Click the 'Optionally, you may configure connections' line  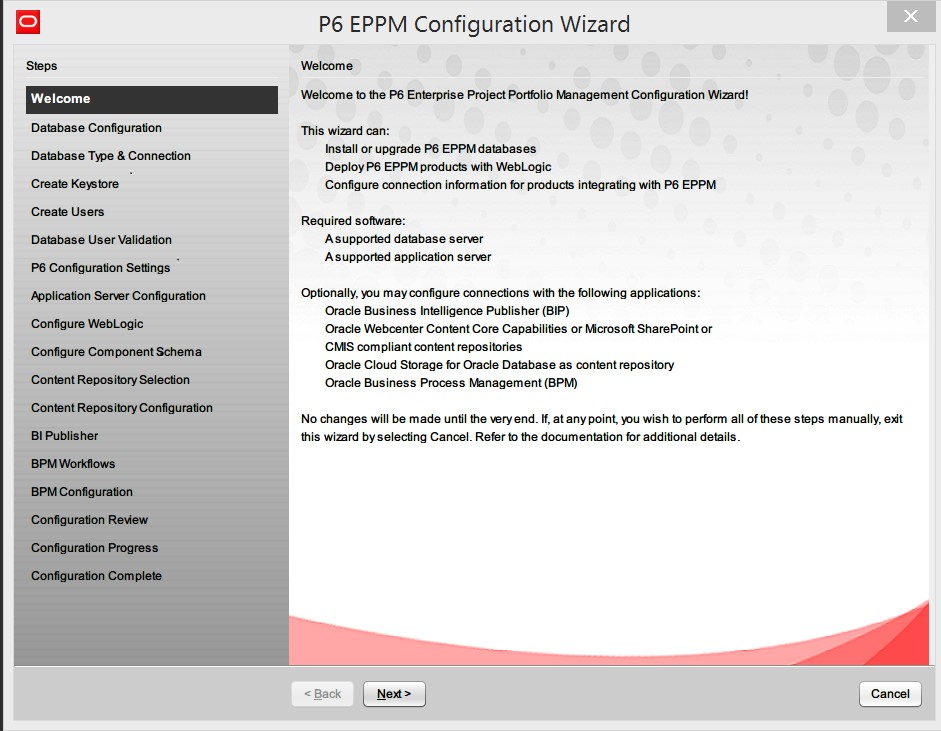point(501,293)
